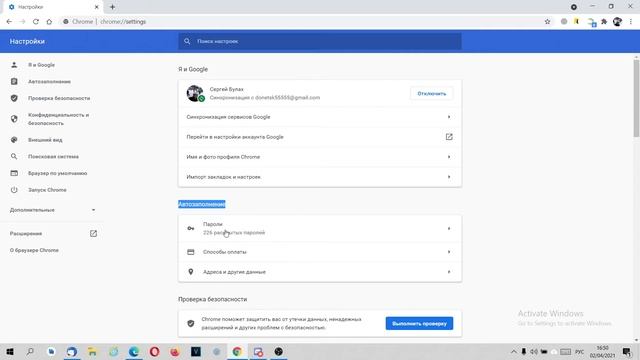Screen dimensions: 640x360
Task: Click the volume icon in system tray
Action: click(534, 351)
